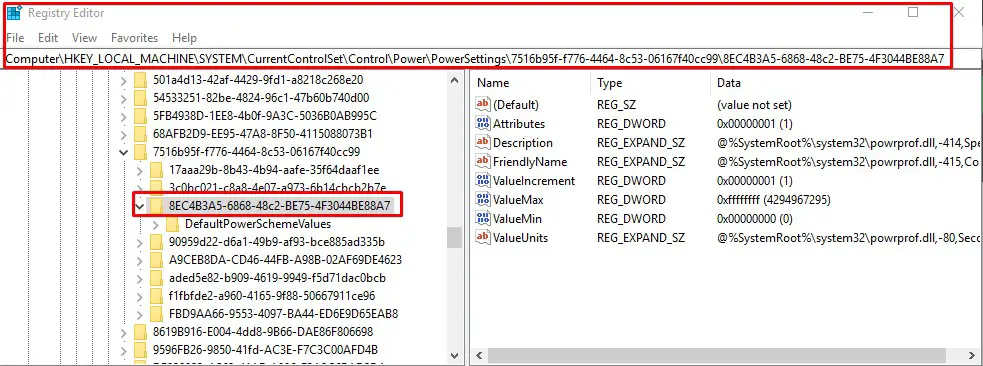
Task: Click folder icon of 17aaa29b-8b43-4b94-aafe-35f64daaf1ee
Action: point(157,170)
